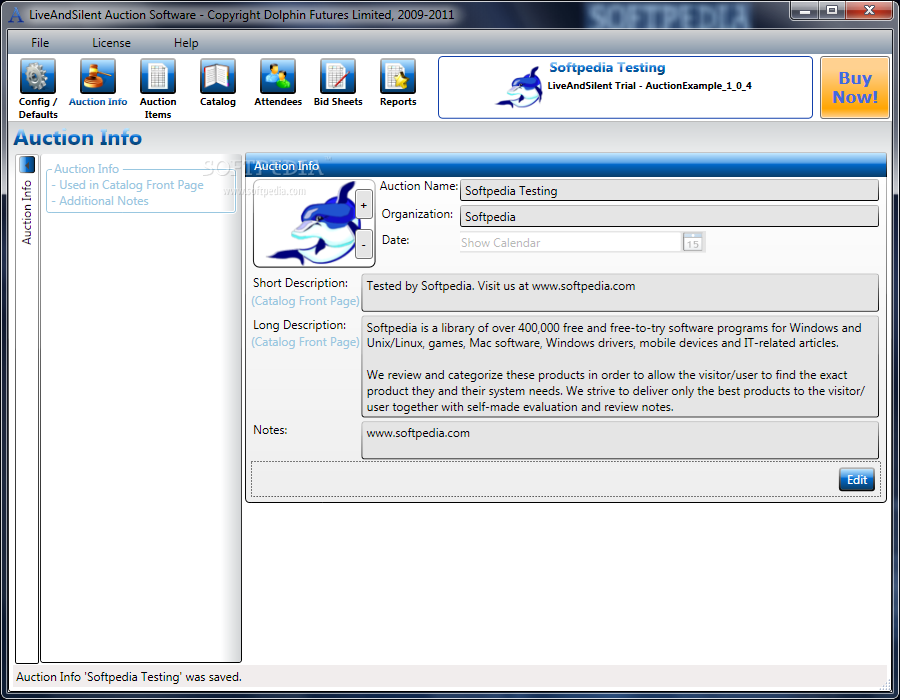The height and width of the screenshot is (700, 900).
Task: Click the 'Auction Info' blue panel header
Action: 565,166
